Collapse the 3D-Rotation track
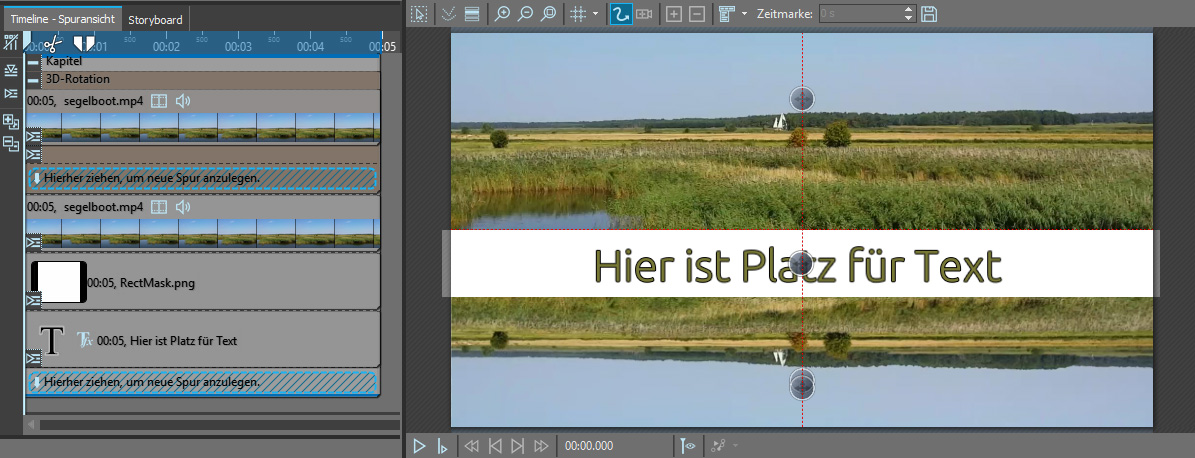This screenshot has height=458, width=1195. coord(33,79)
